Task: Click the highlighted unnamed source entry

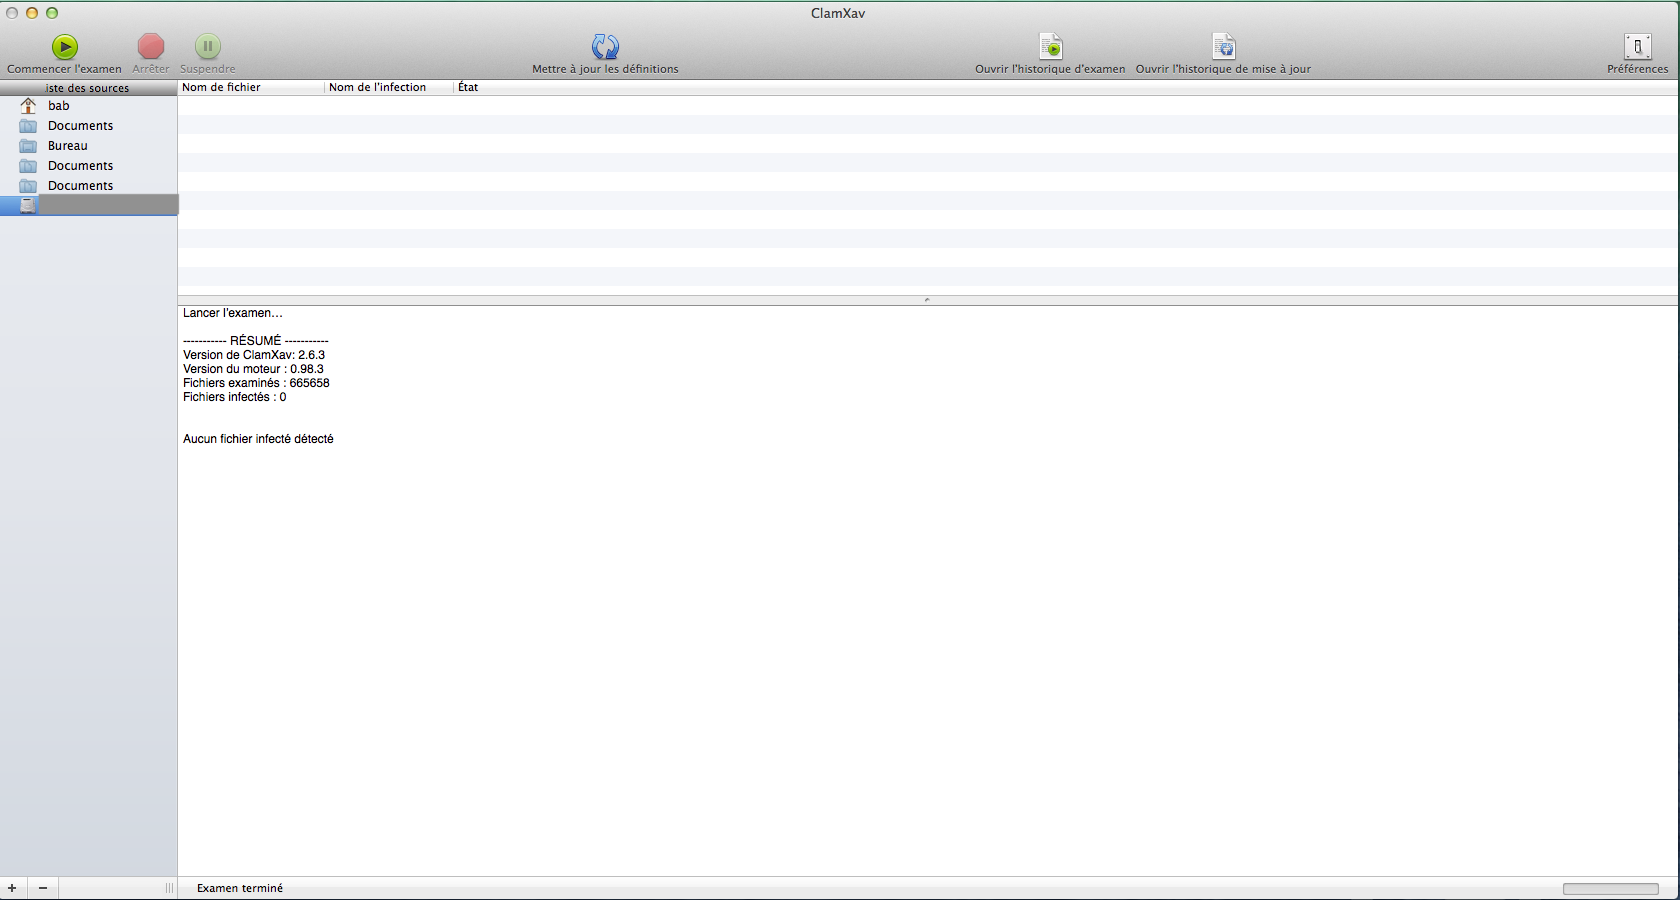Action: [x=89, y=205]
